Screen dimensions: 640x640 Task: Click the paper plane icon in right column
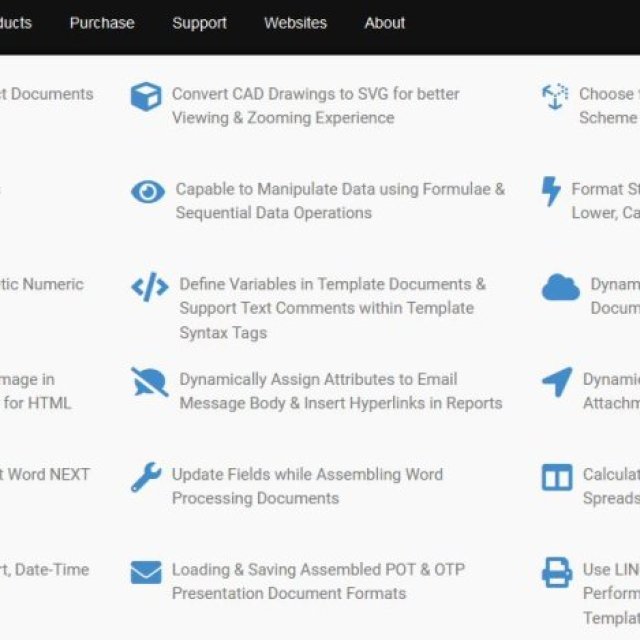(x=557, y=382)
